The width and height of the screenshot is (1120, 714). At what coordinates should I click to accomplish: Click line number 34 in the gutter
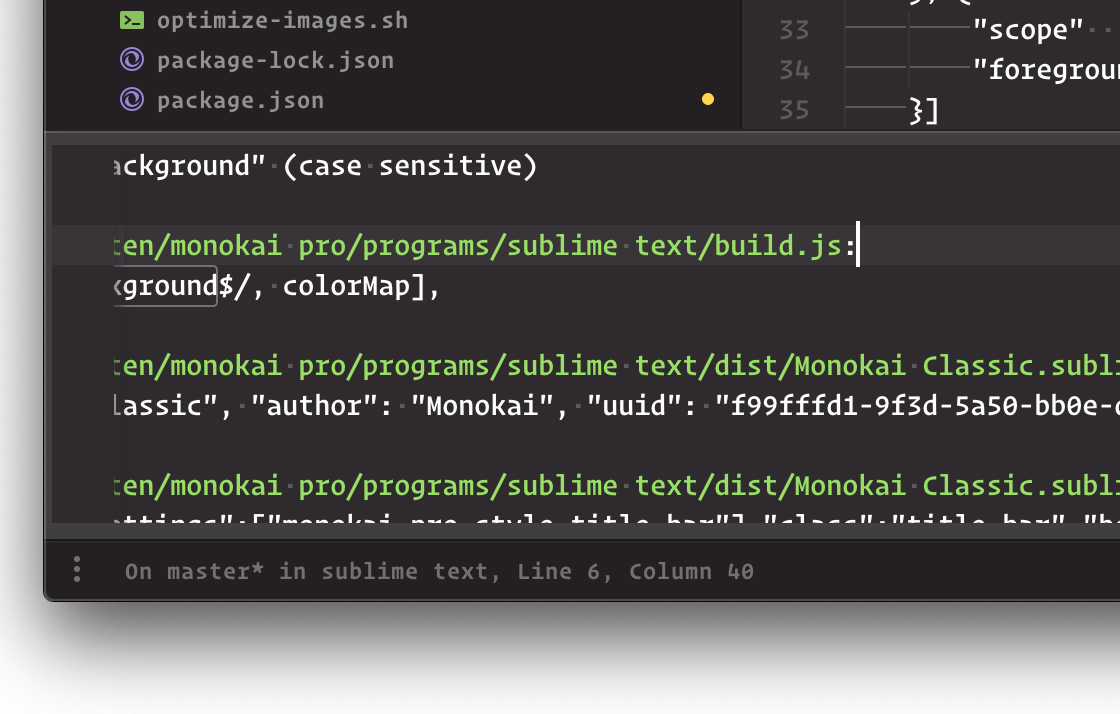pyautogui.click(x=793, y=70)
